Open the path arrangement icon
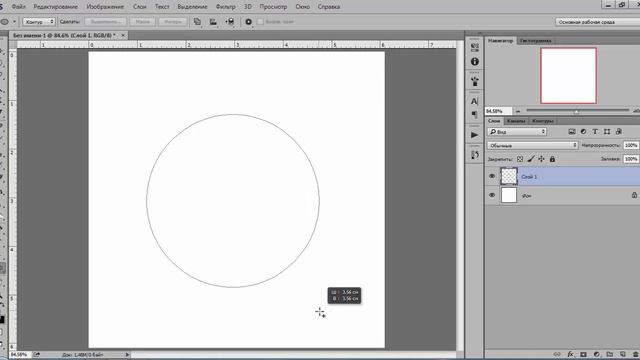Image resolution: width=640 pixels, height=360 pixels. (x=230, y=22)
